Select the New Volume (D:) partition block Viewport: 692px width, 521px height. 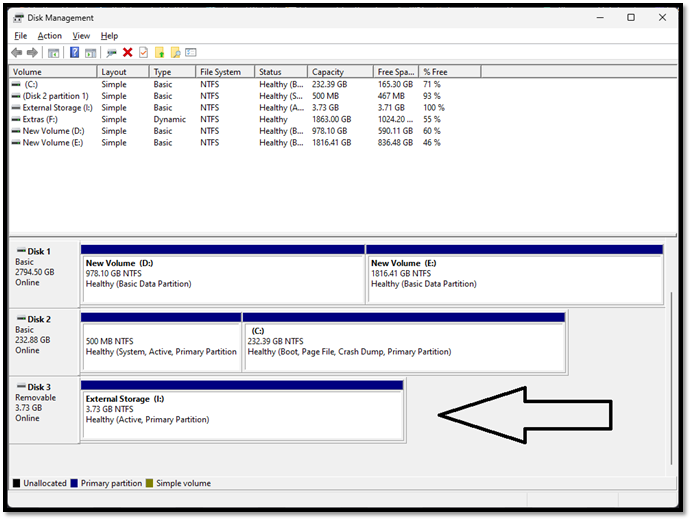coord(222,276)
